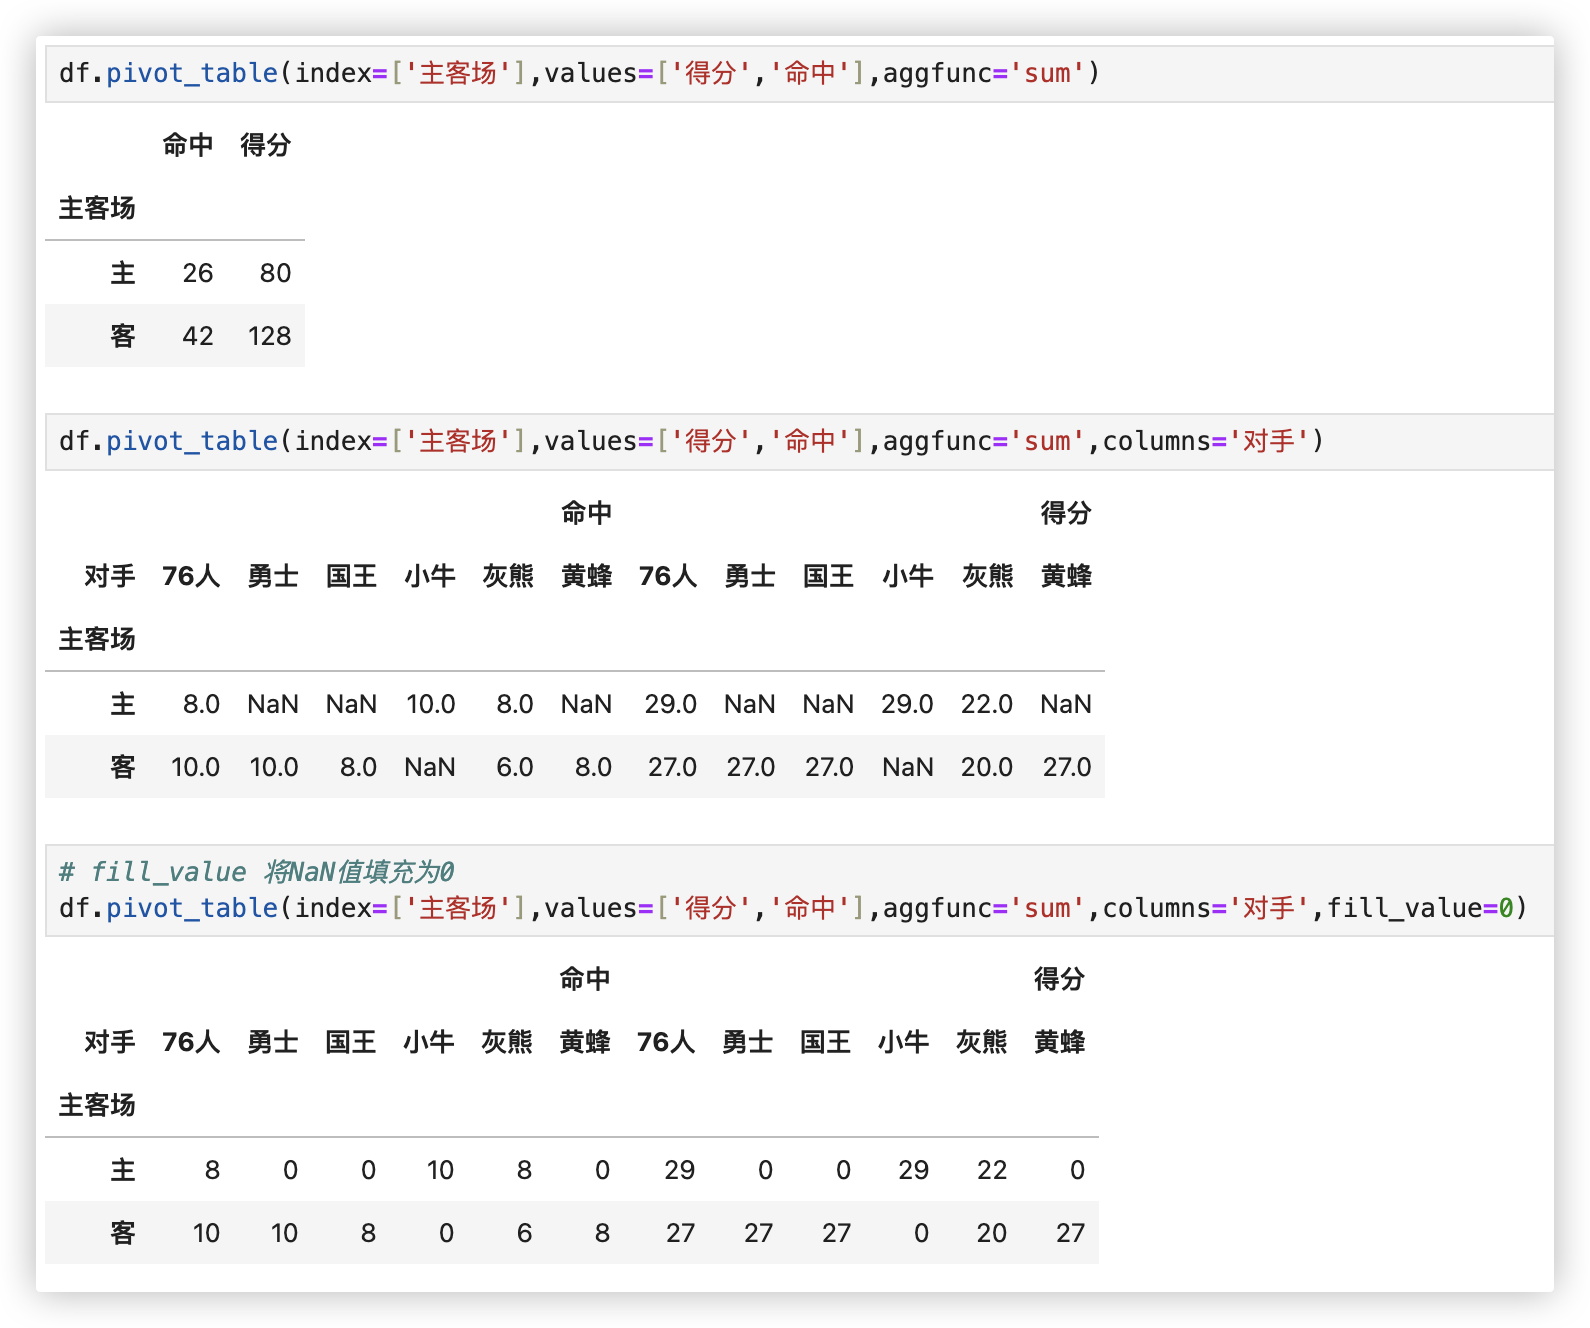Click the 128 value in the first table

coord(269,336)
